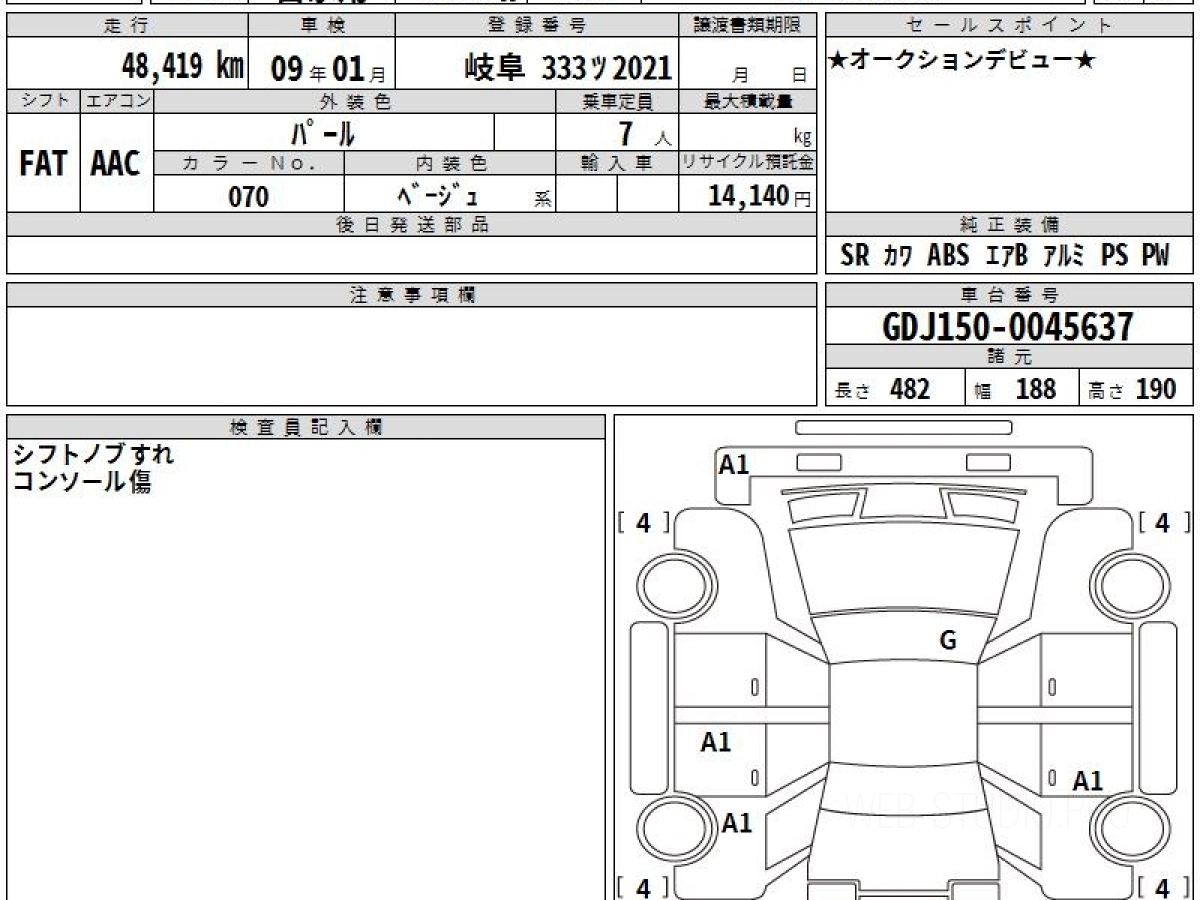Click the G mark on the windshield
The height and width of the screenshot is (900, 1200).
[x=948, y=641]
